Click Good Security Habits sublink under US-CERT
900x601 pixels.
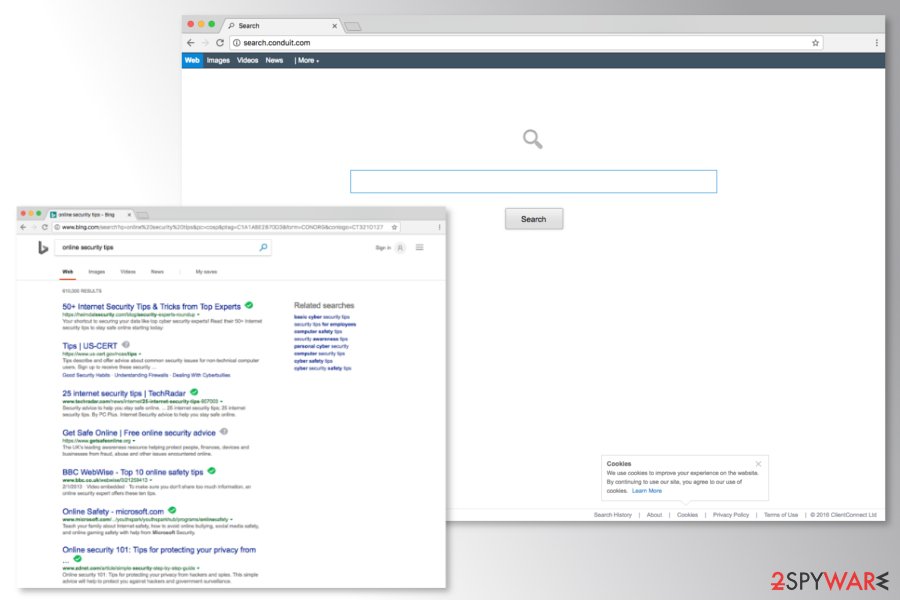pyautogui.click(x=86, y=375)
